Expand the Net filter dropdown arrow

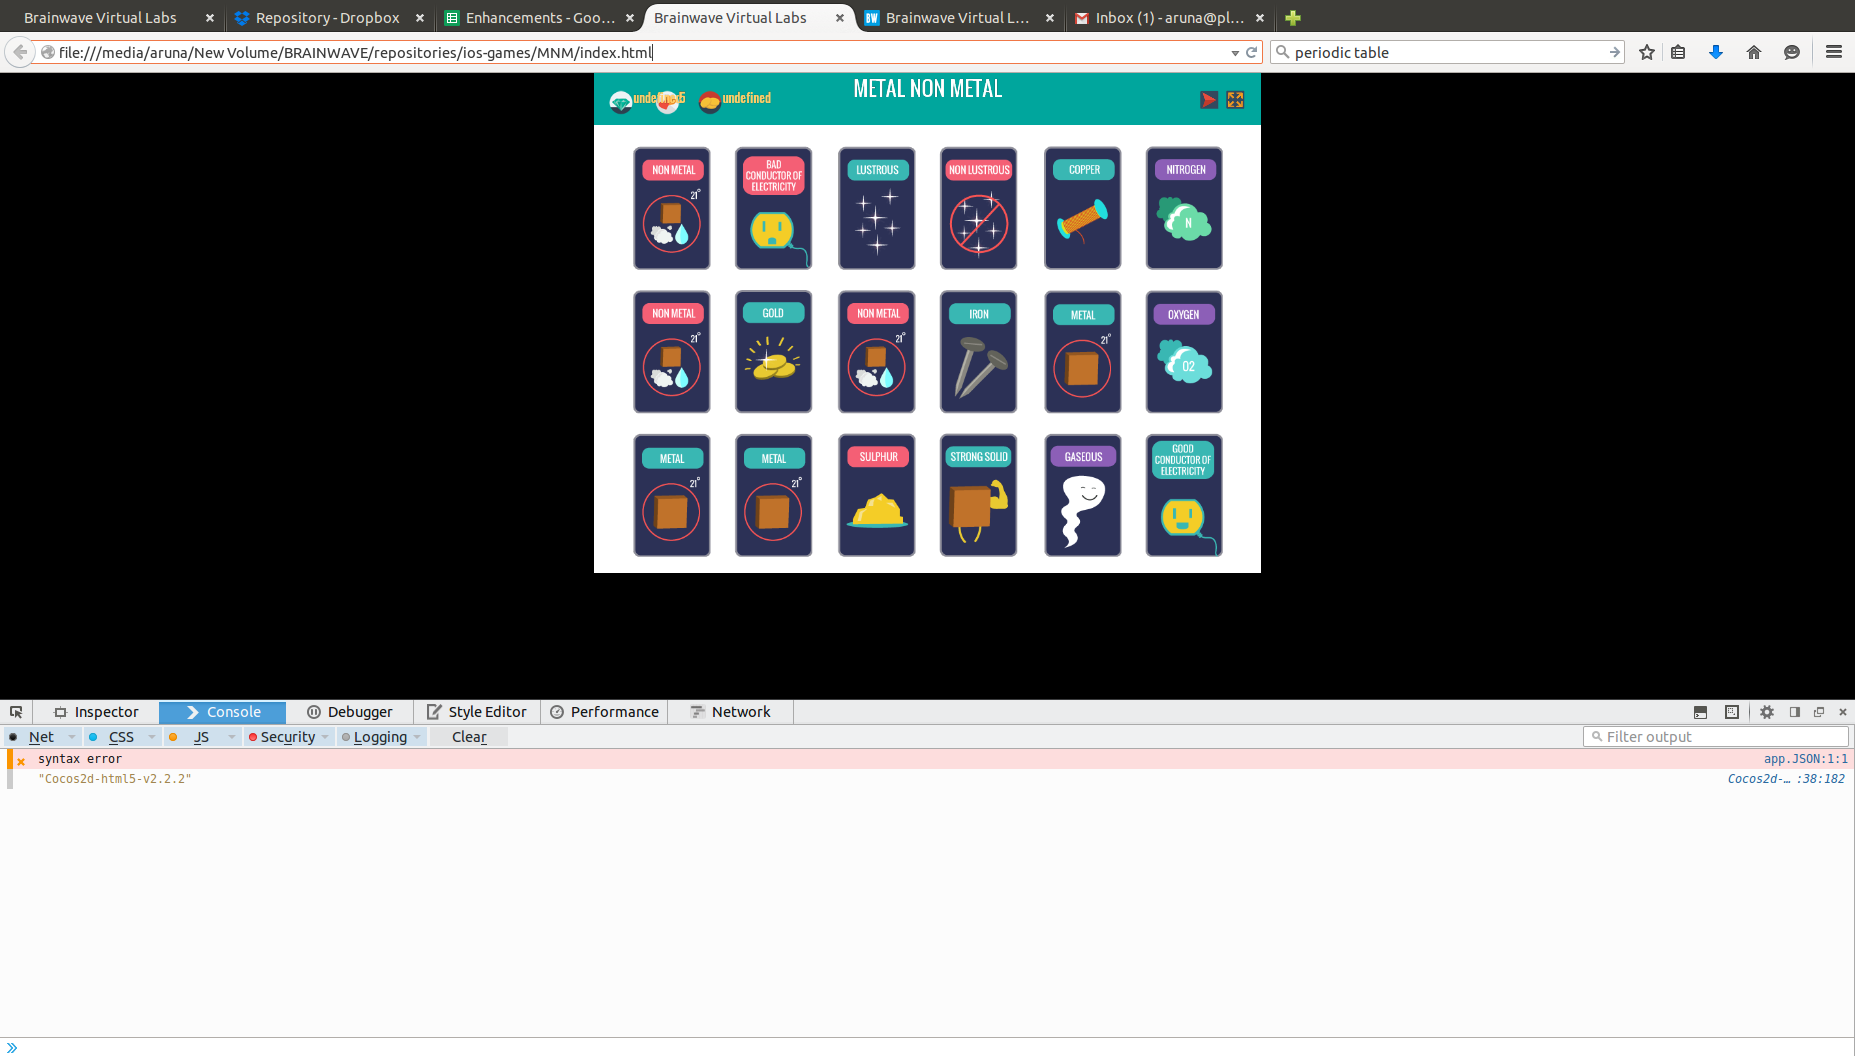(72, 737)
